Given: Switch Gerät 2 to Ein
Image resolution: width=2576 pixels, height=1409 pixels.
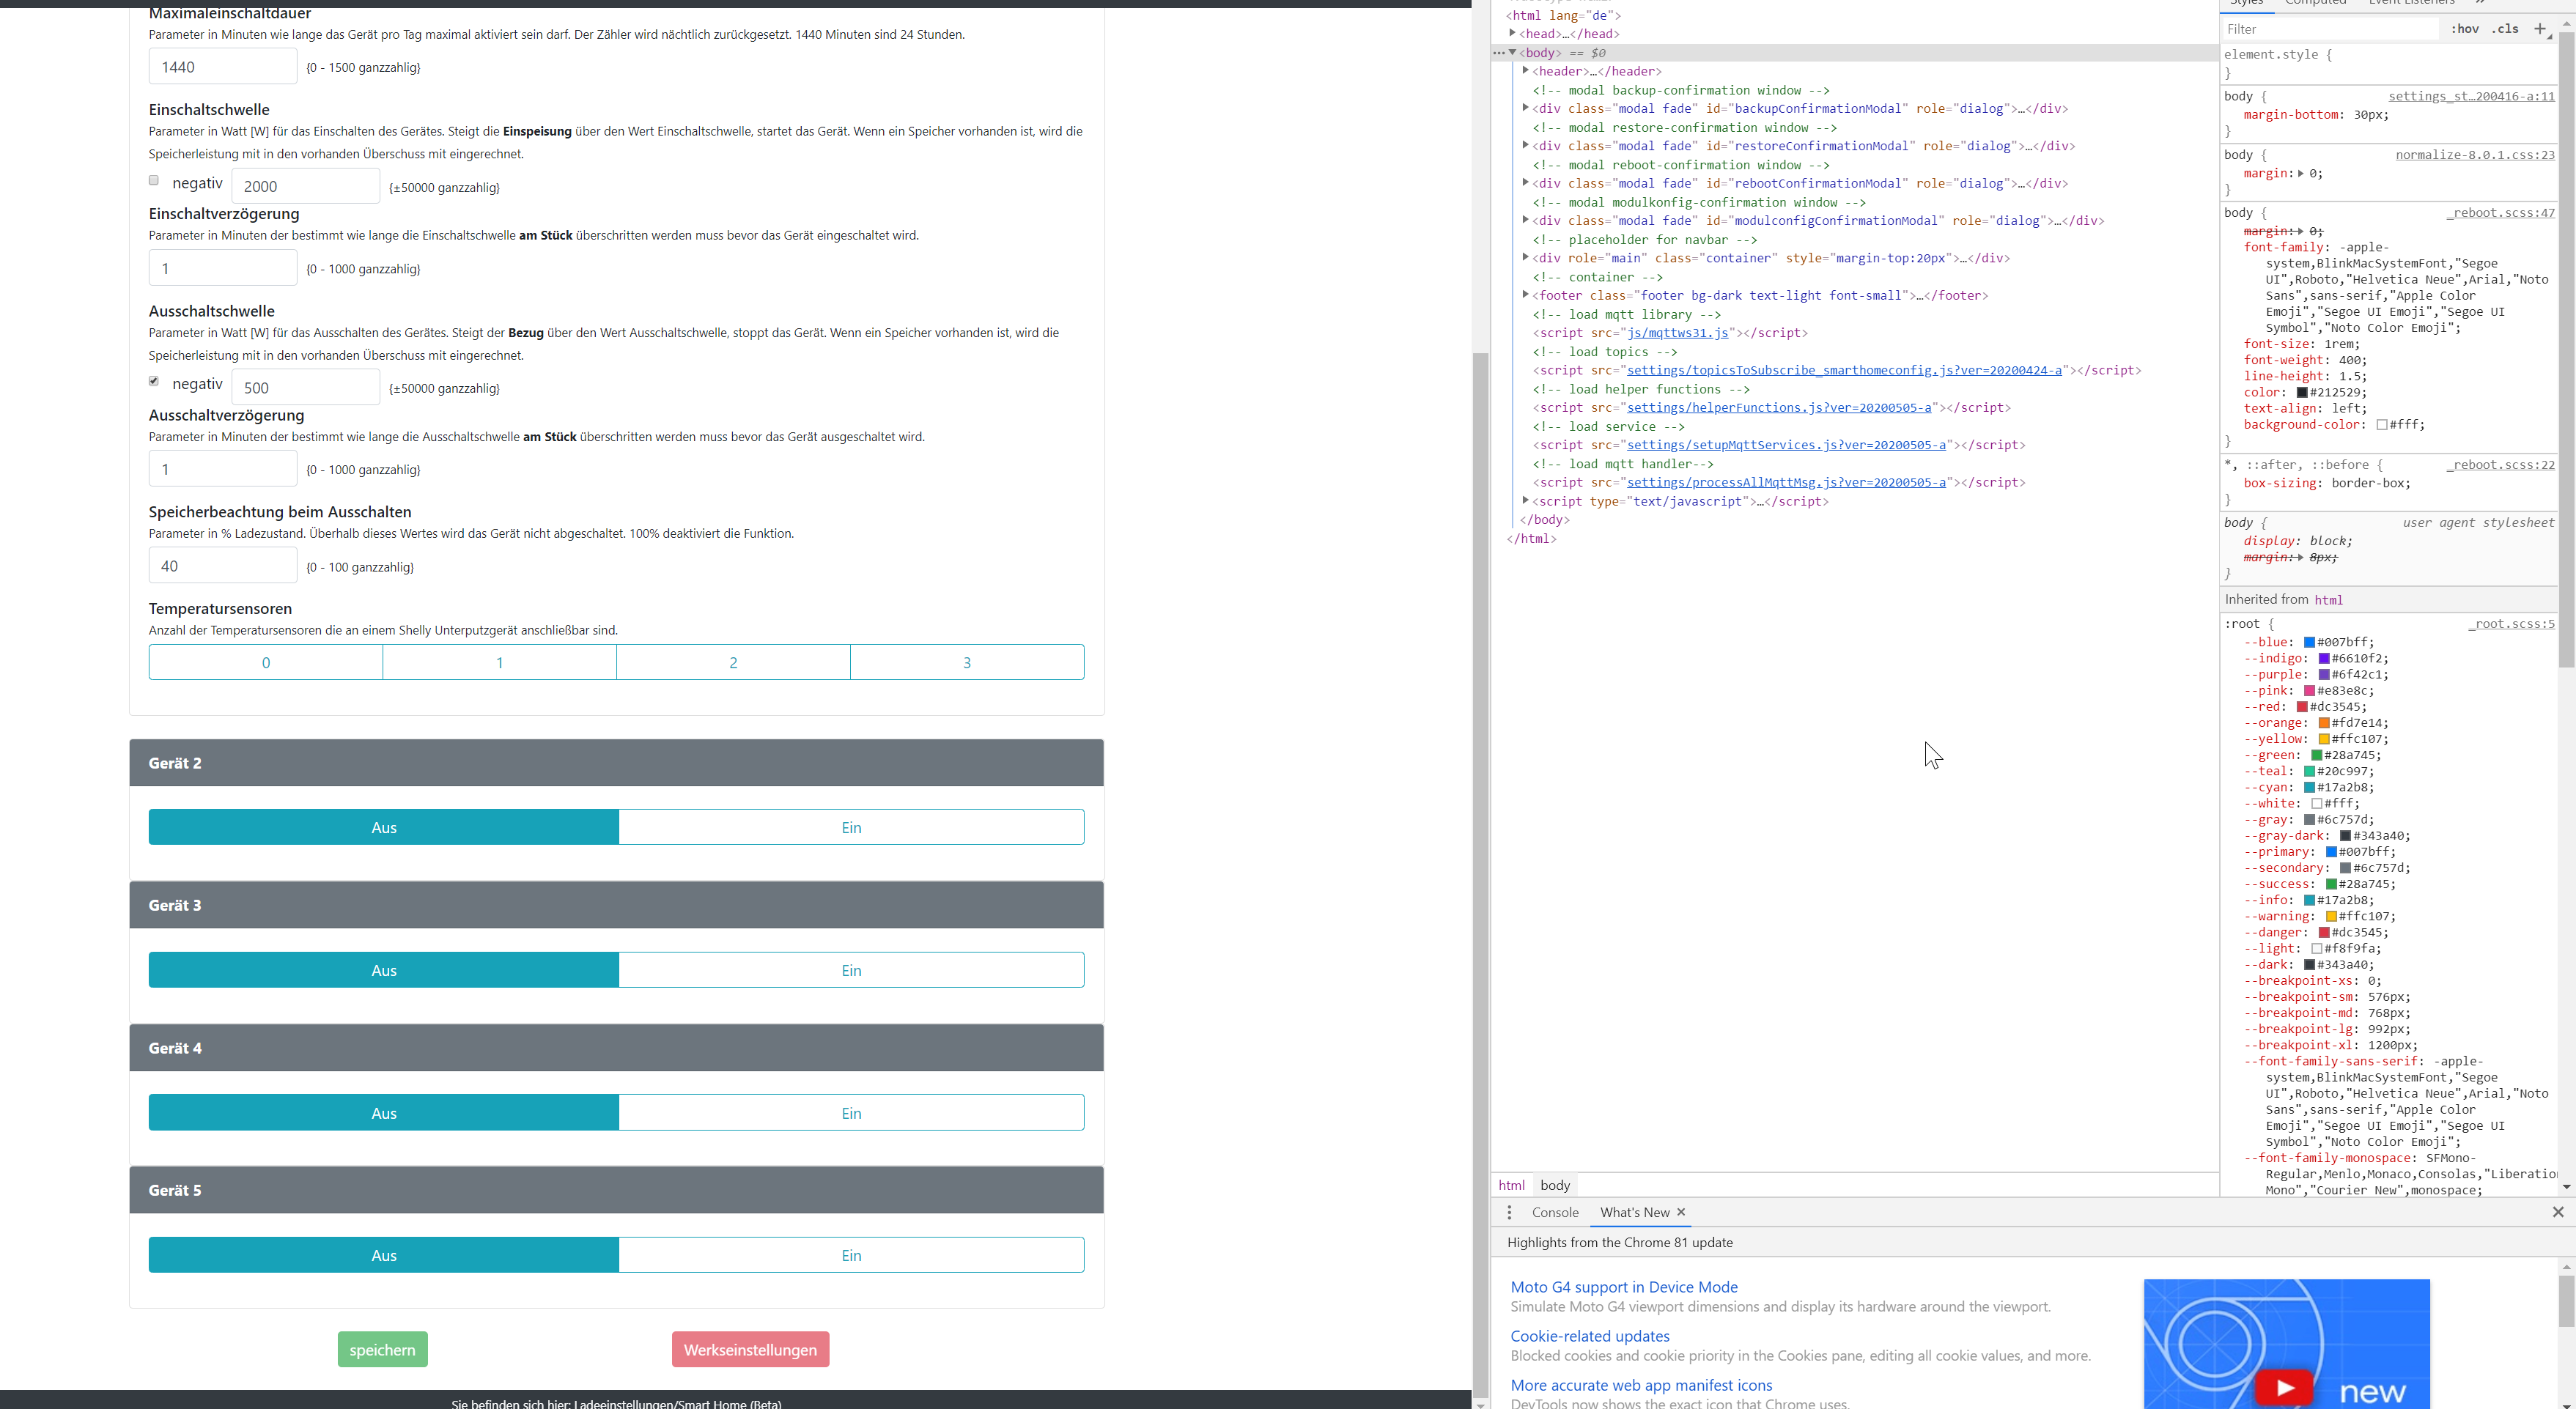Looking at the screenshot, I should [850, 827].
